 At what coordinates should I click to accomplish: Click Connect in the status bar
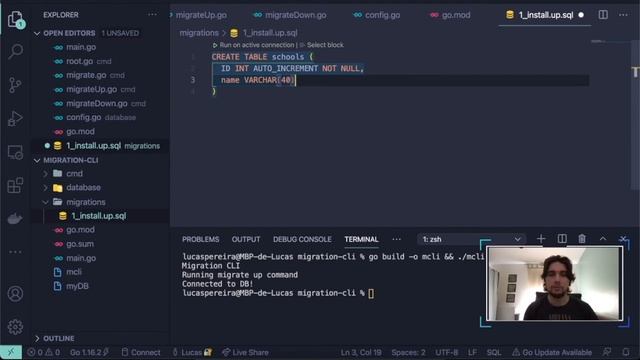coord(141,352)
